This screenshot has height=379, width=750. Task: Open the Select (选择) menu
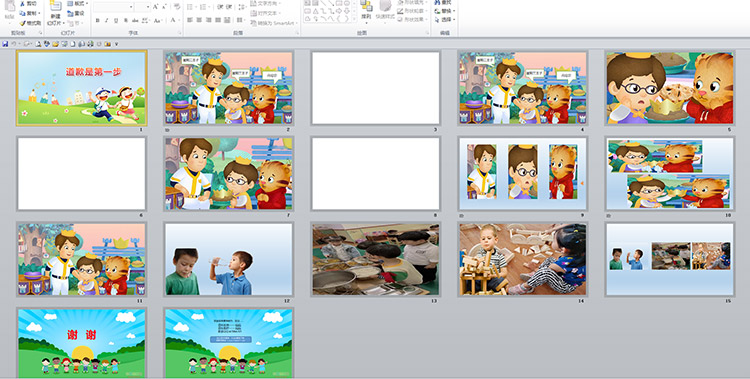[x=444, y=20]
